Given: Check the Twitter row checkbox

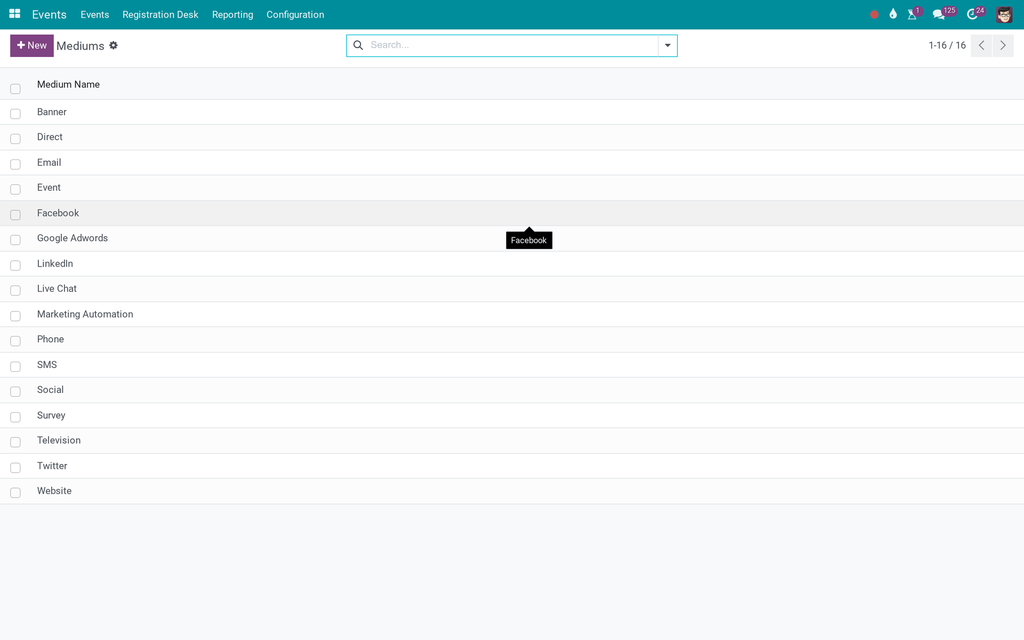Looking at the screenshot, I should click(x=16, y=468).
